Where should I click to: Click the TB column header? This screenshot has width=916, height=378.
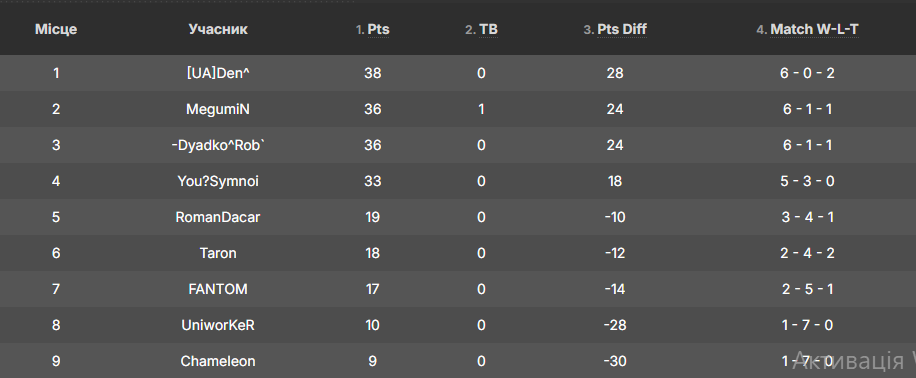point(488,29)
